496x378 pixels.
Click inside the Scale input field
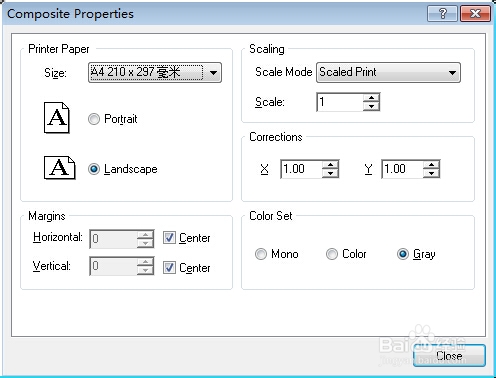[x=340, y=102]
